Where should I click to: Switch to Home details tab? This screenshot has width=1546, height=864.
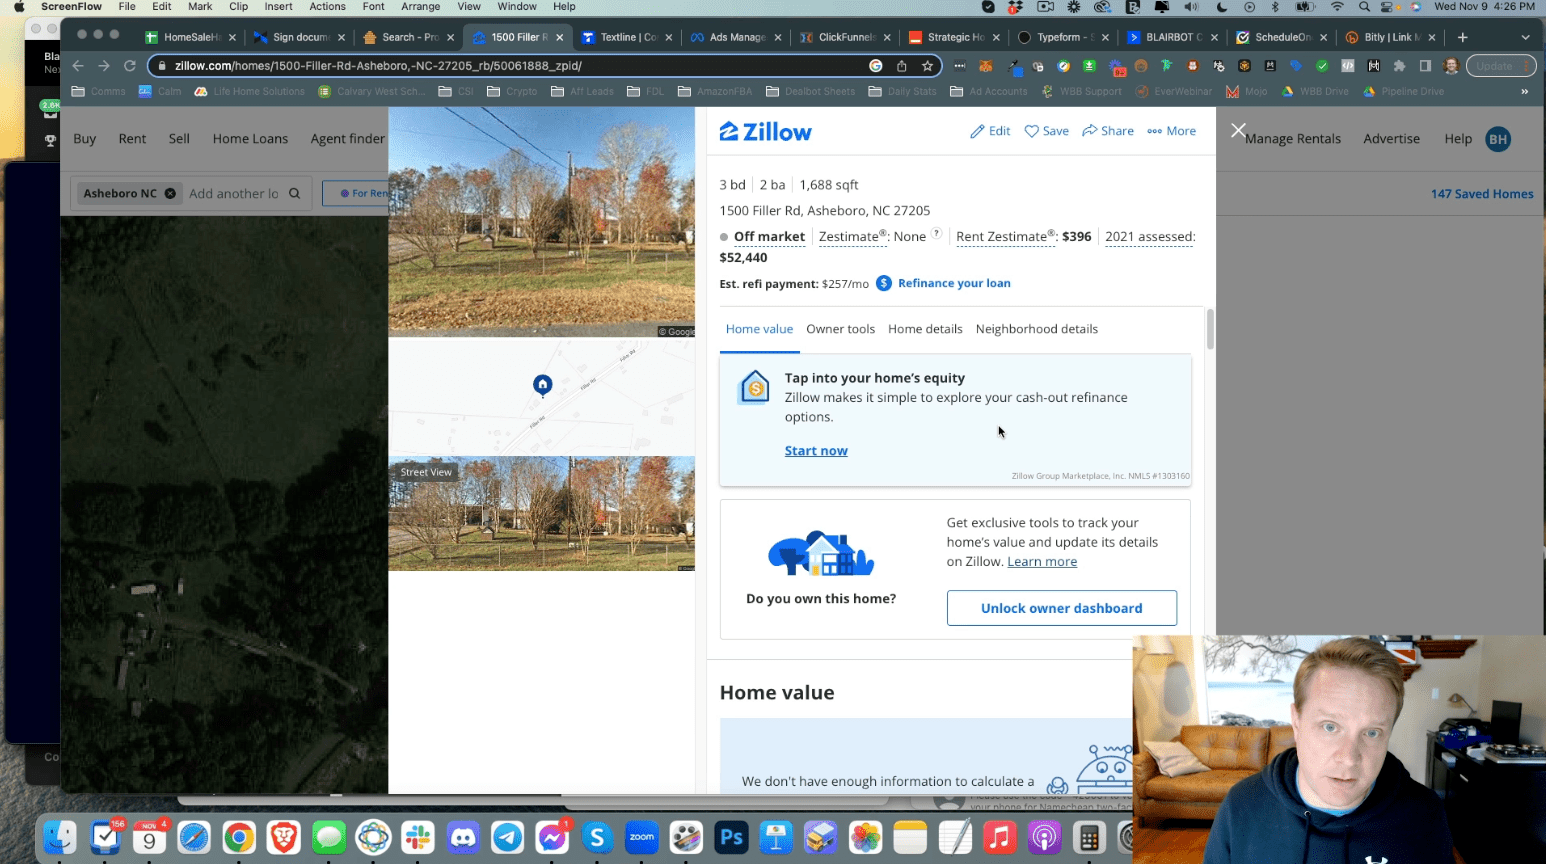tap(925, 329)
